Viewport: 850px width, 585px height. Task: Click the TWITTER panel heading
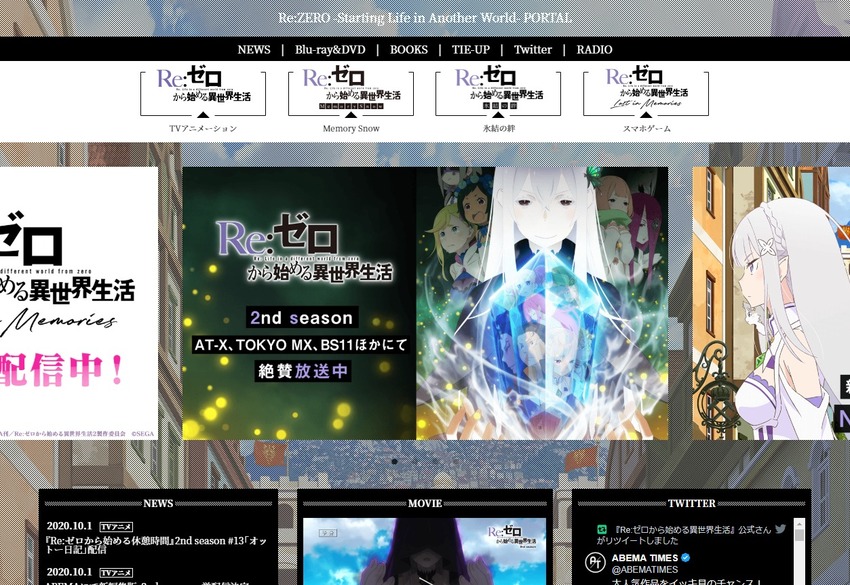[692, 503]
